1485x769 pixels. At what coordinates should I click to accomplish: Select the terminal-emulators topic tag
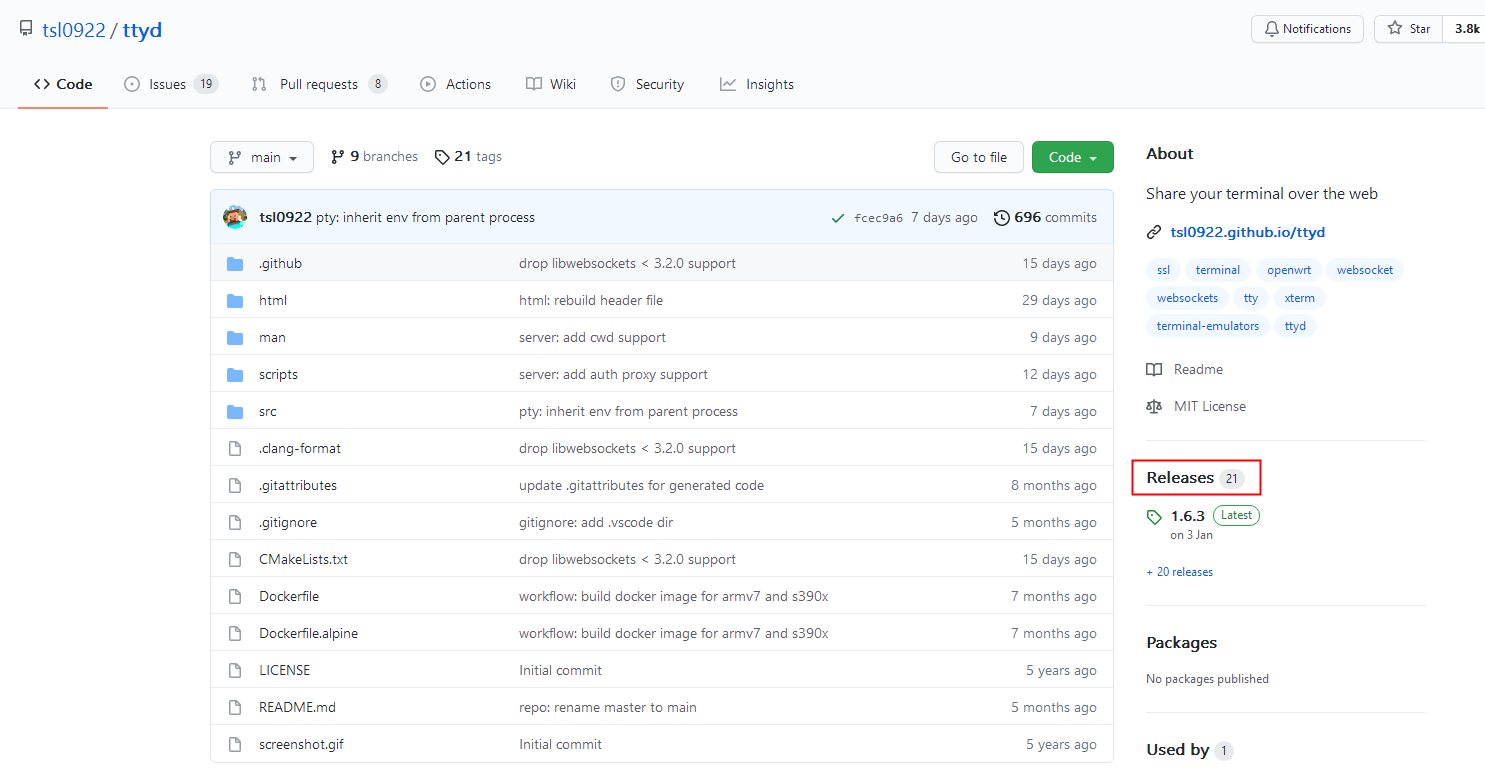[x=1208, y=326]
